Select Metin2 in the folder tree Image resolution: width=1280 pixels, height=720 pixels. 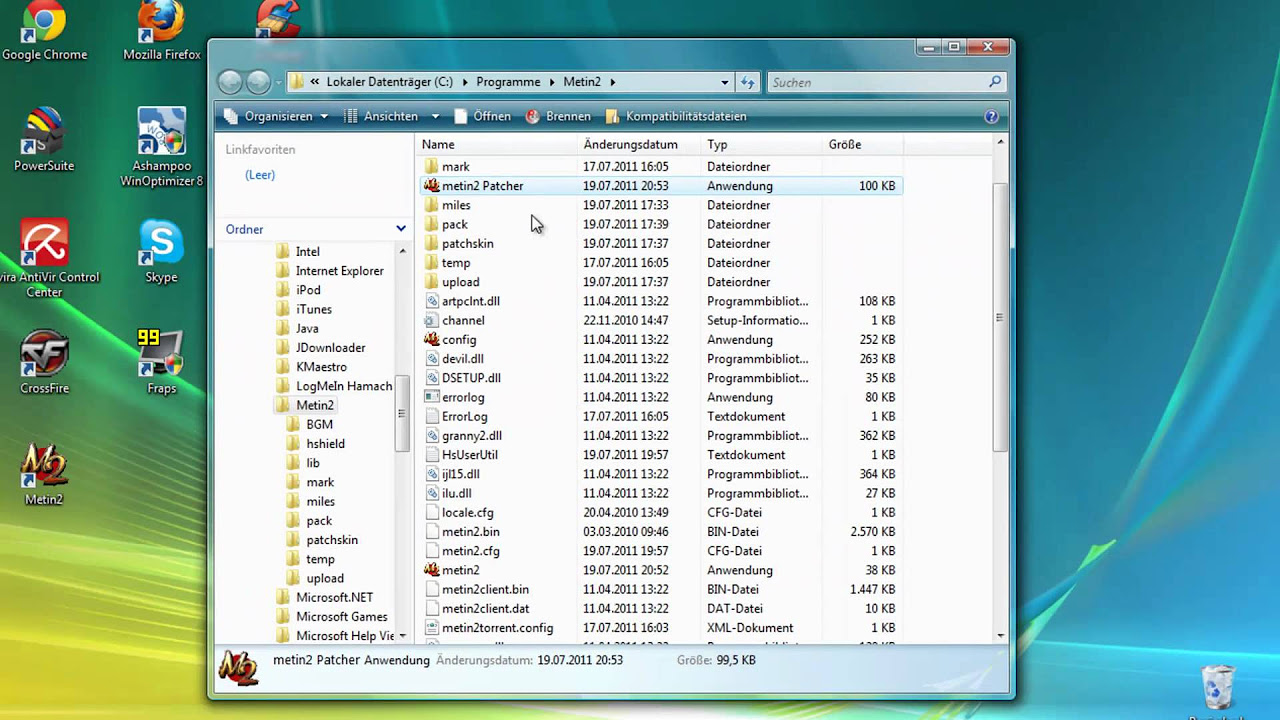tap(315, 405)
